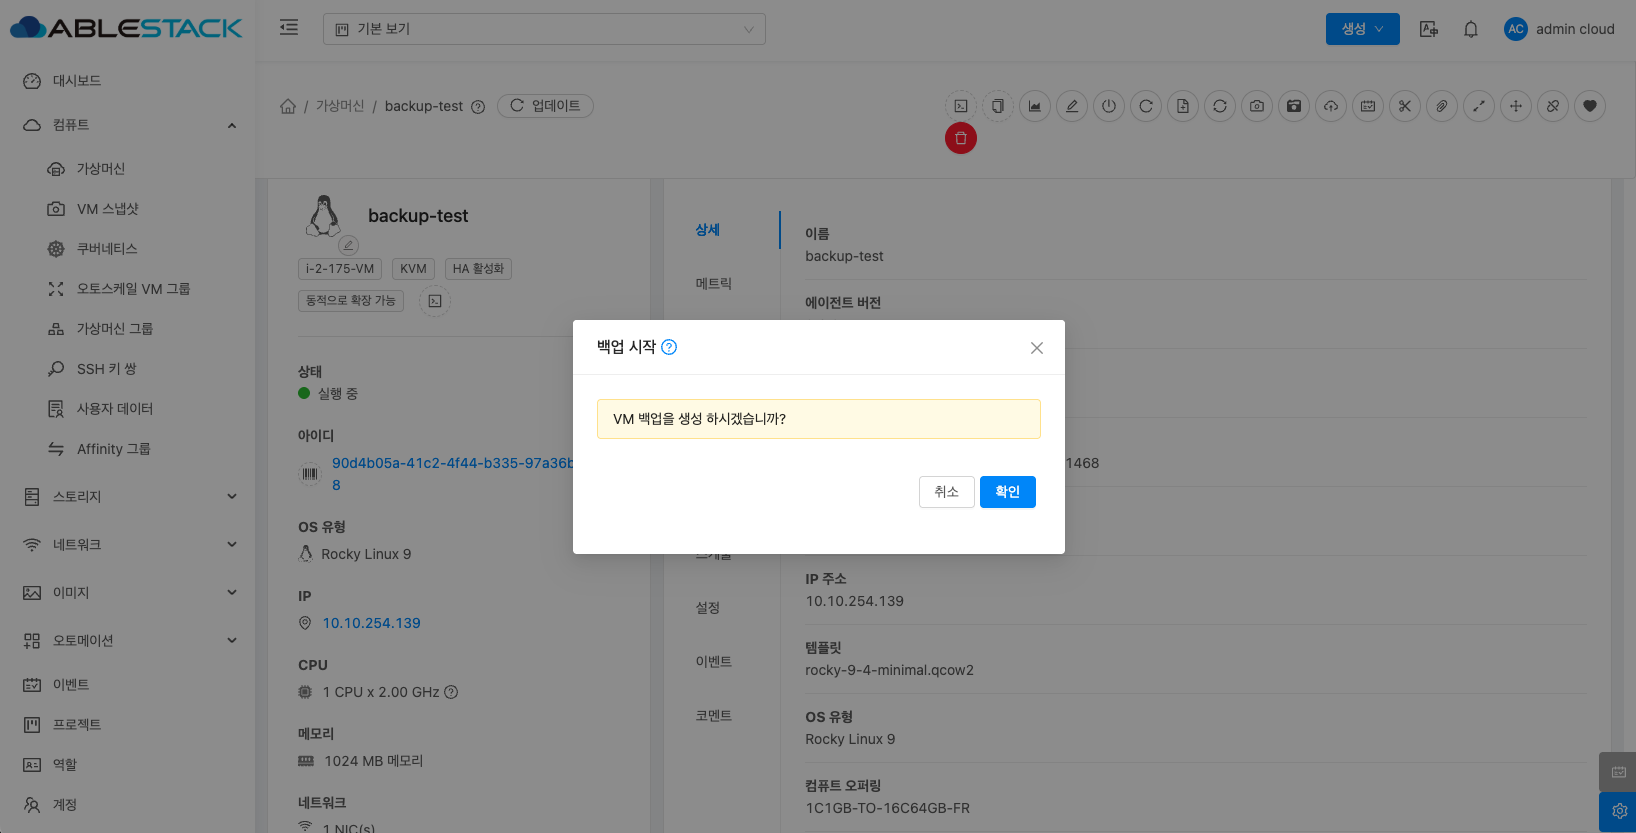The width and height of the screenshot is (1636, 833).
Task: Click the power stop VM icon
Action: 1109,106
